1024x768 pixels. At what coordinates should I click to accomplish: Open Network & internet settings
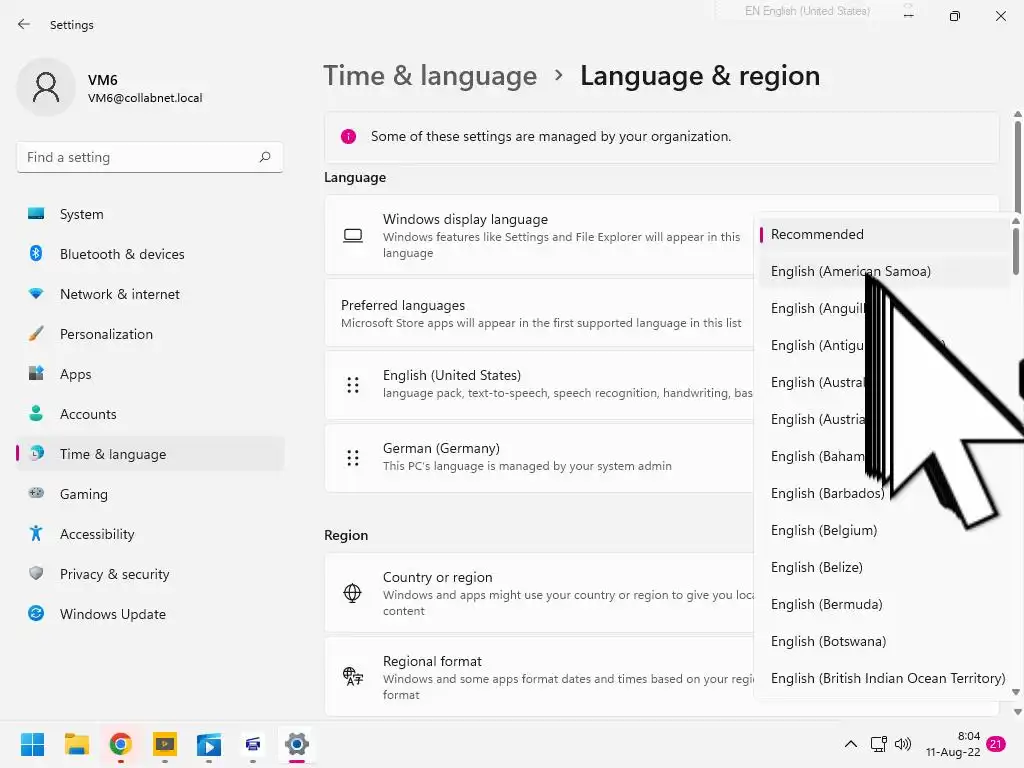coord(150,294)
